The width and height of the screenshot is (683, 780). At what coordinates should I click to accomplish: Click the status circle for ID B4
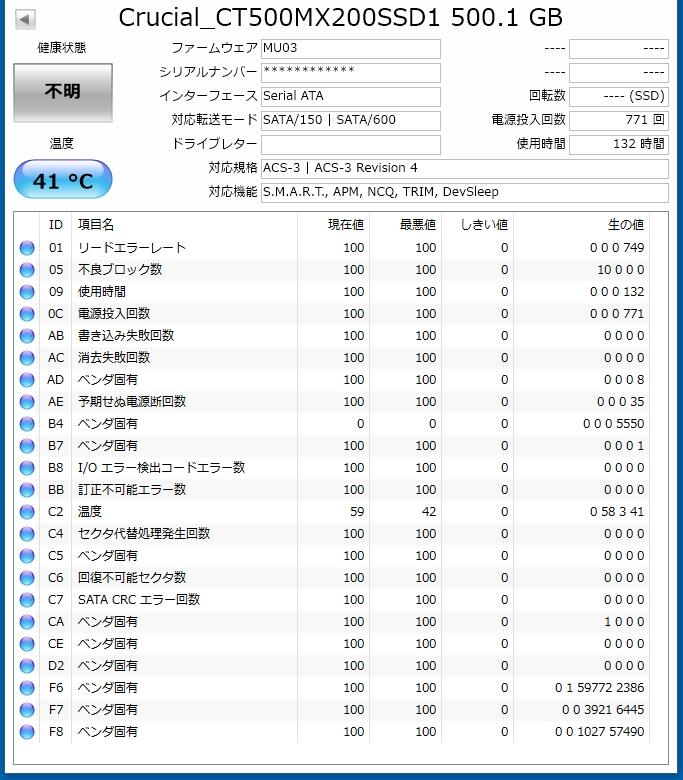pos(27,424)
